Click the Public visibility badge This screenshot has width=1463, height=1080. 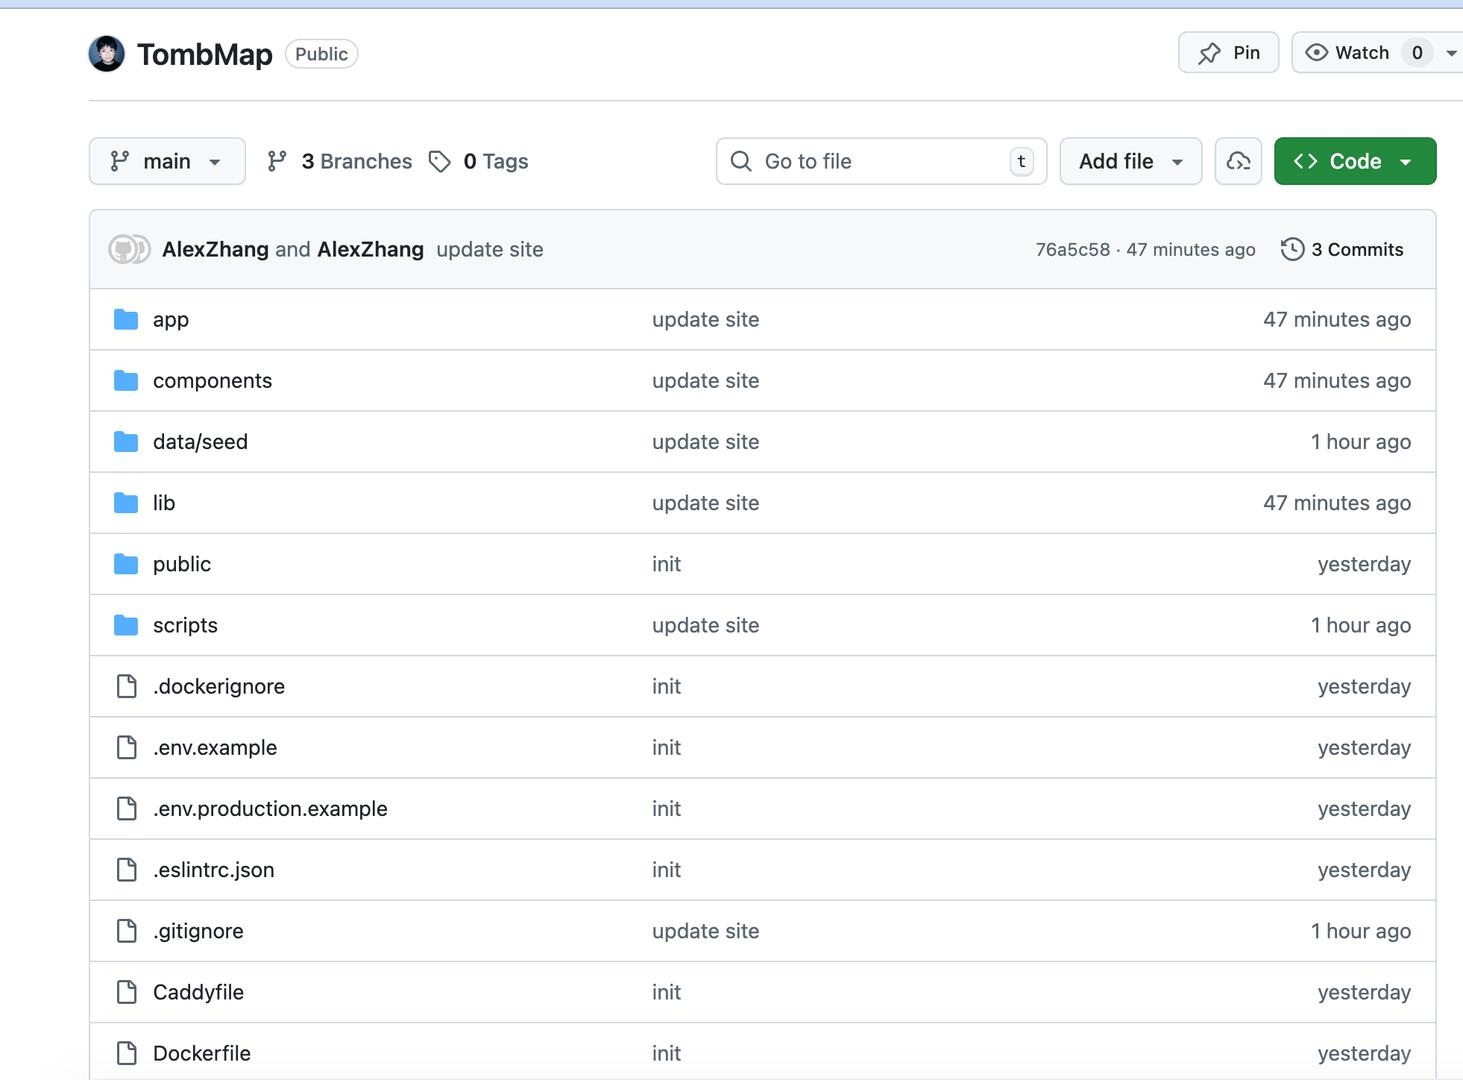[322, 54]
